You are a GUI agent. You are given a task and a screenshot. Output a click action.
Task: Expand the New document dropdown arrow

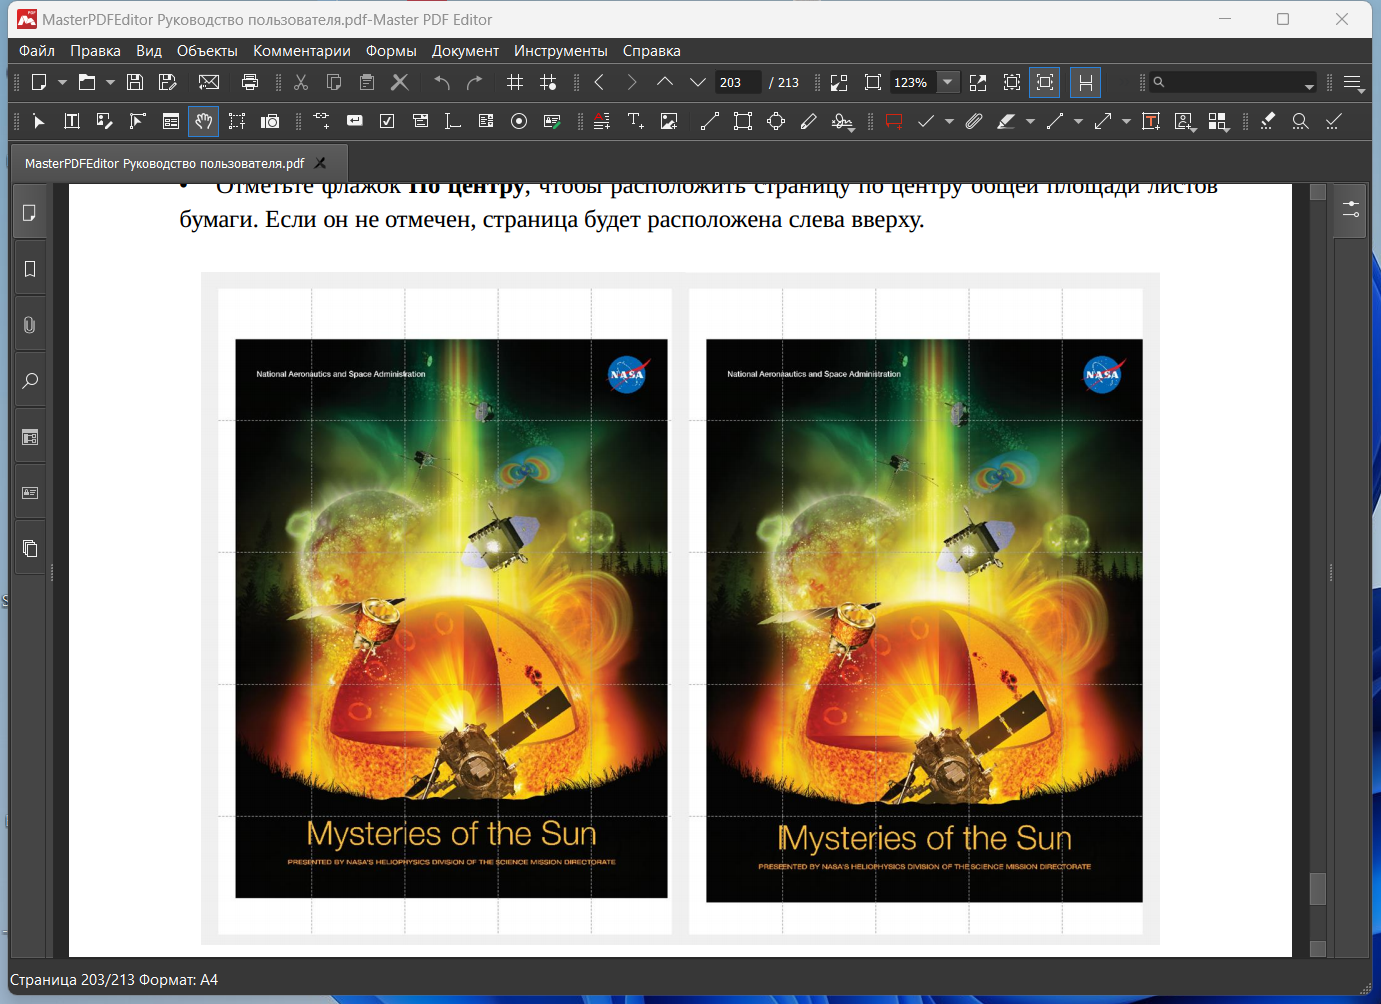click(x=62, y=82)
